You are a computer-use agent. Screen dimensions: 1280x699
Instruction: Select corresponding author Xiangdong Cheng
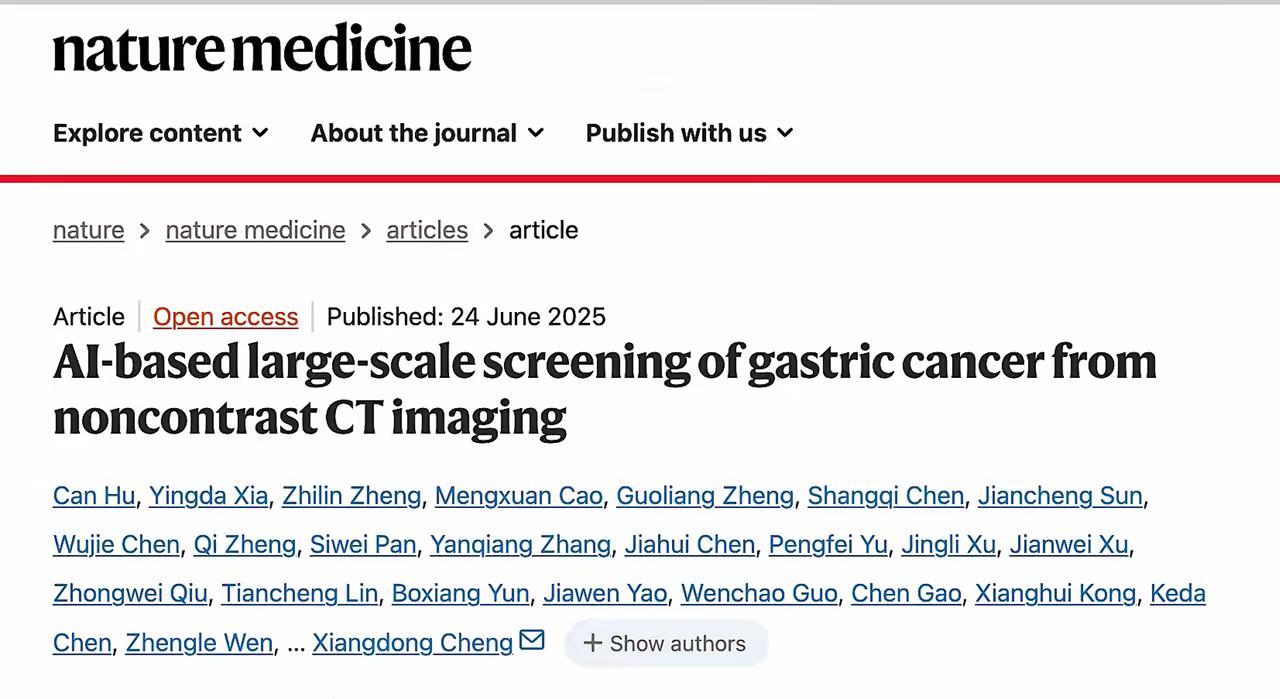(412, 643)
